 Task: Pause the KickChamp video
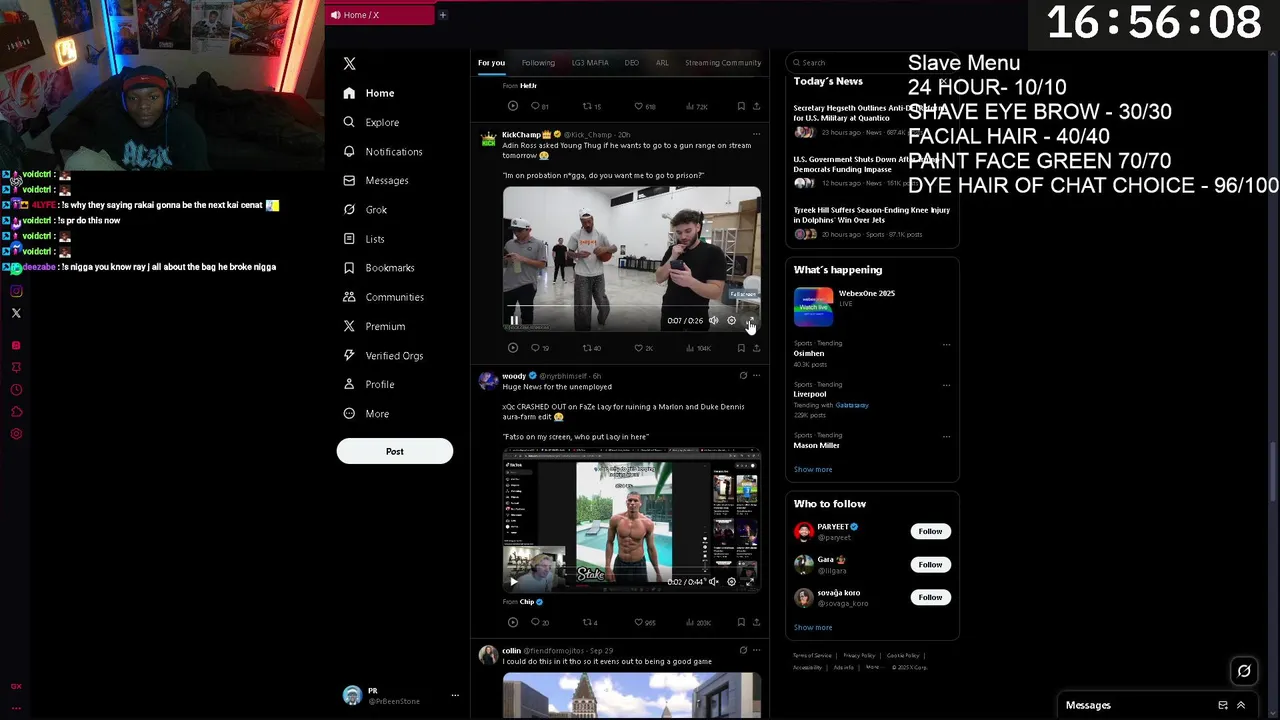pyautogui.click(x=514, y=320)
